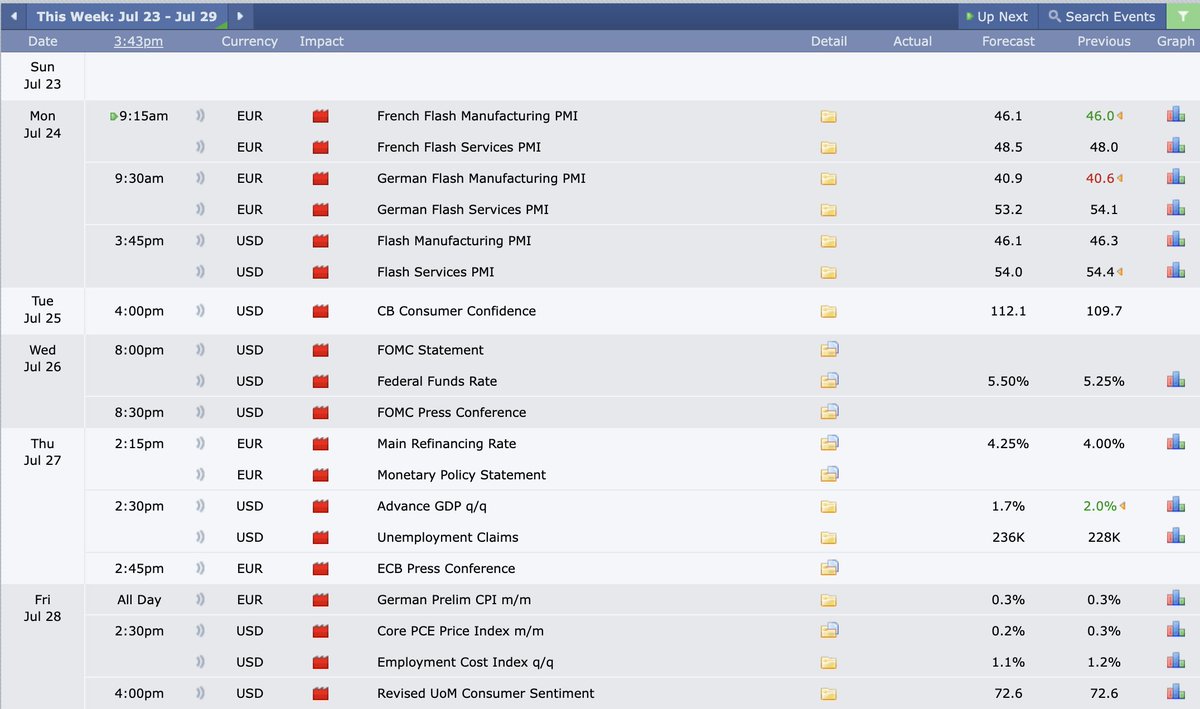Open detail folder for German Flash Services PMI
Image resolution: width=1200 pixels, height=709 pixels.
828,209
